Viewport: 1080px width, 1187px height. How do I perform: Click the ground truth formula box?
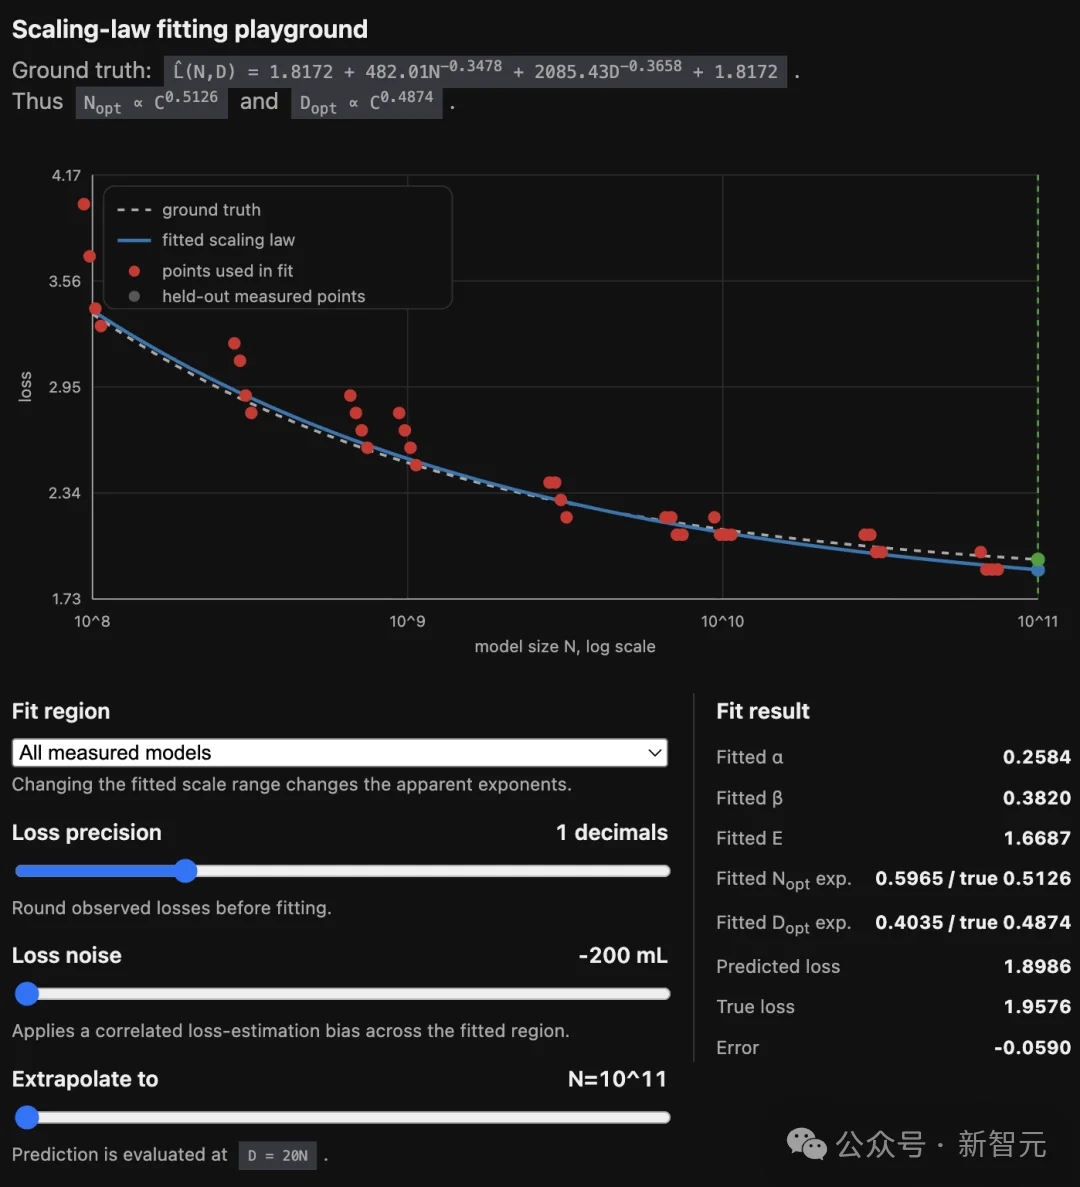475,71
